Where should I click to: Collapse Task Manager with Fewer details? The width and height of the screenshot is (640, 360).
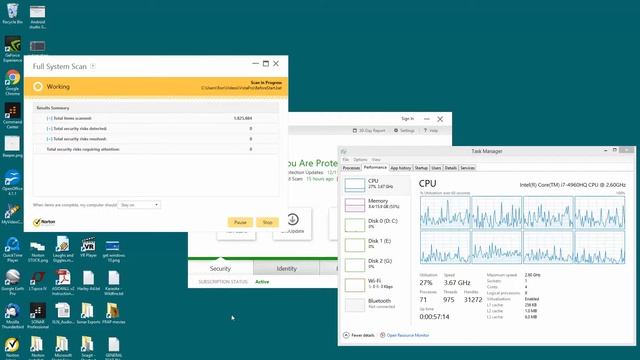(x=359, y=335)
